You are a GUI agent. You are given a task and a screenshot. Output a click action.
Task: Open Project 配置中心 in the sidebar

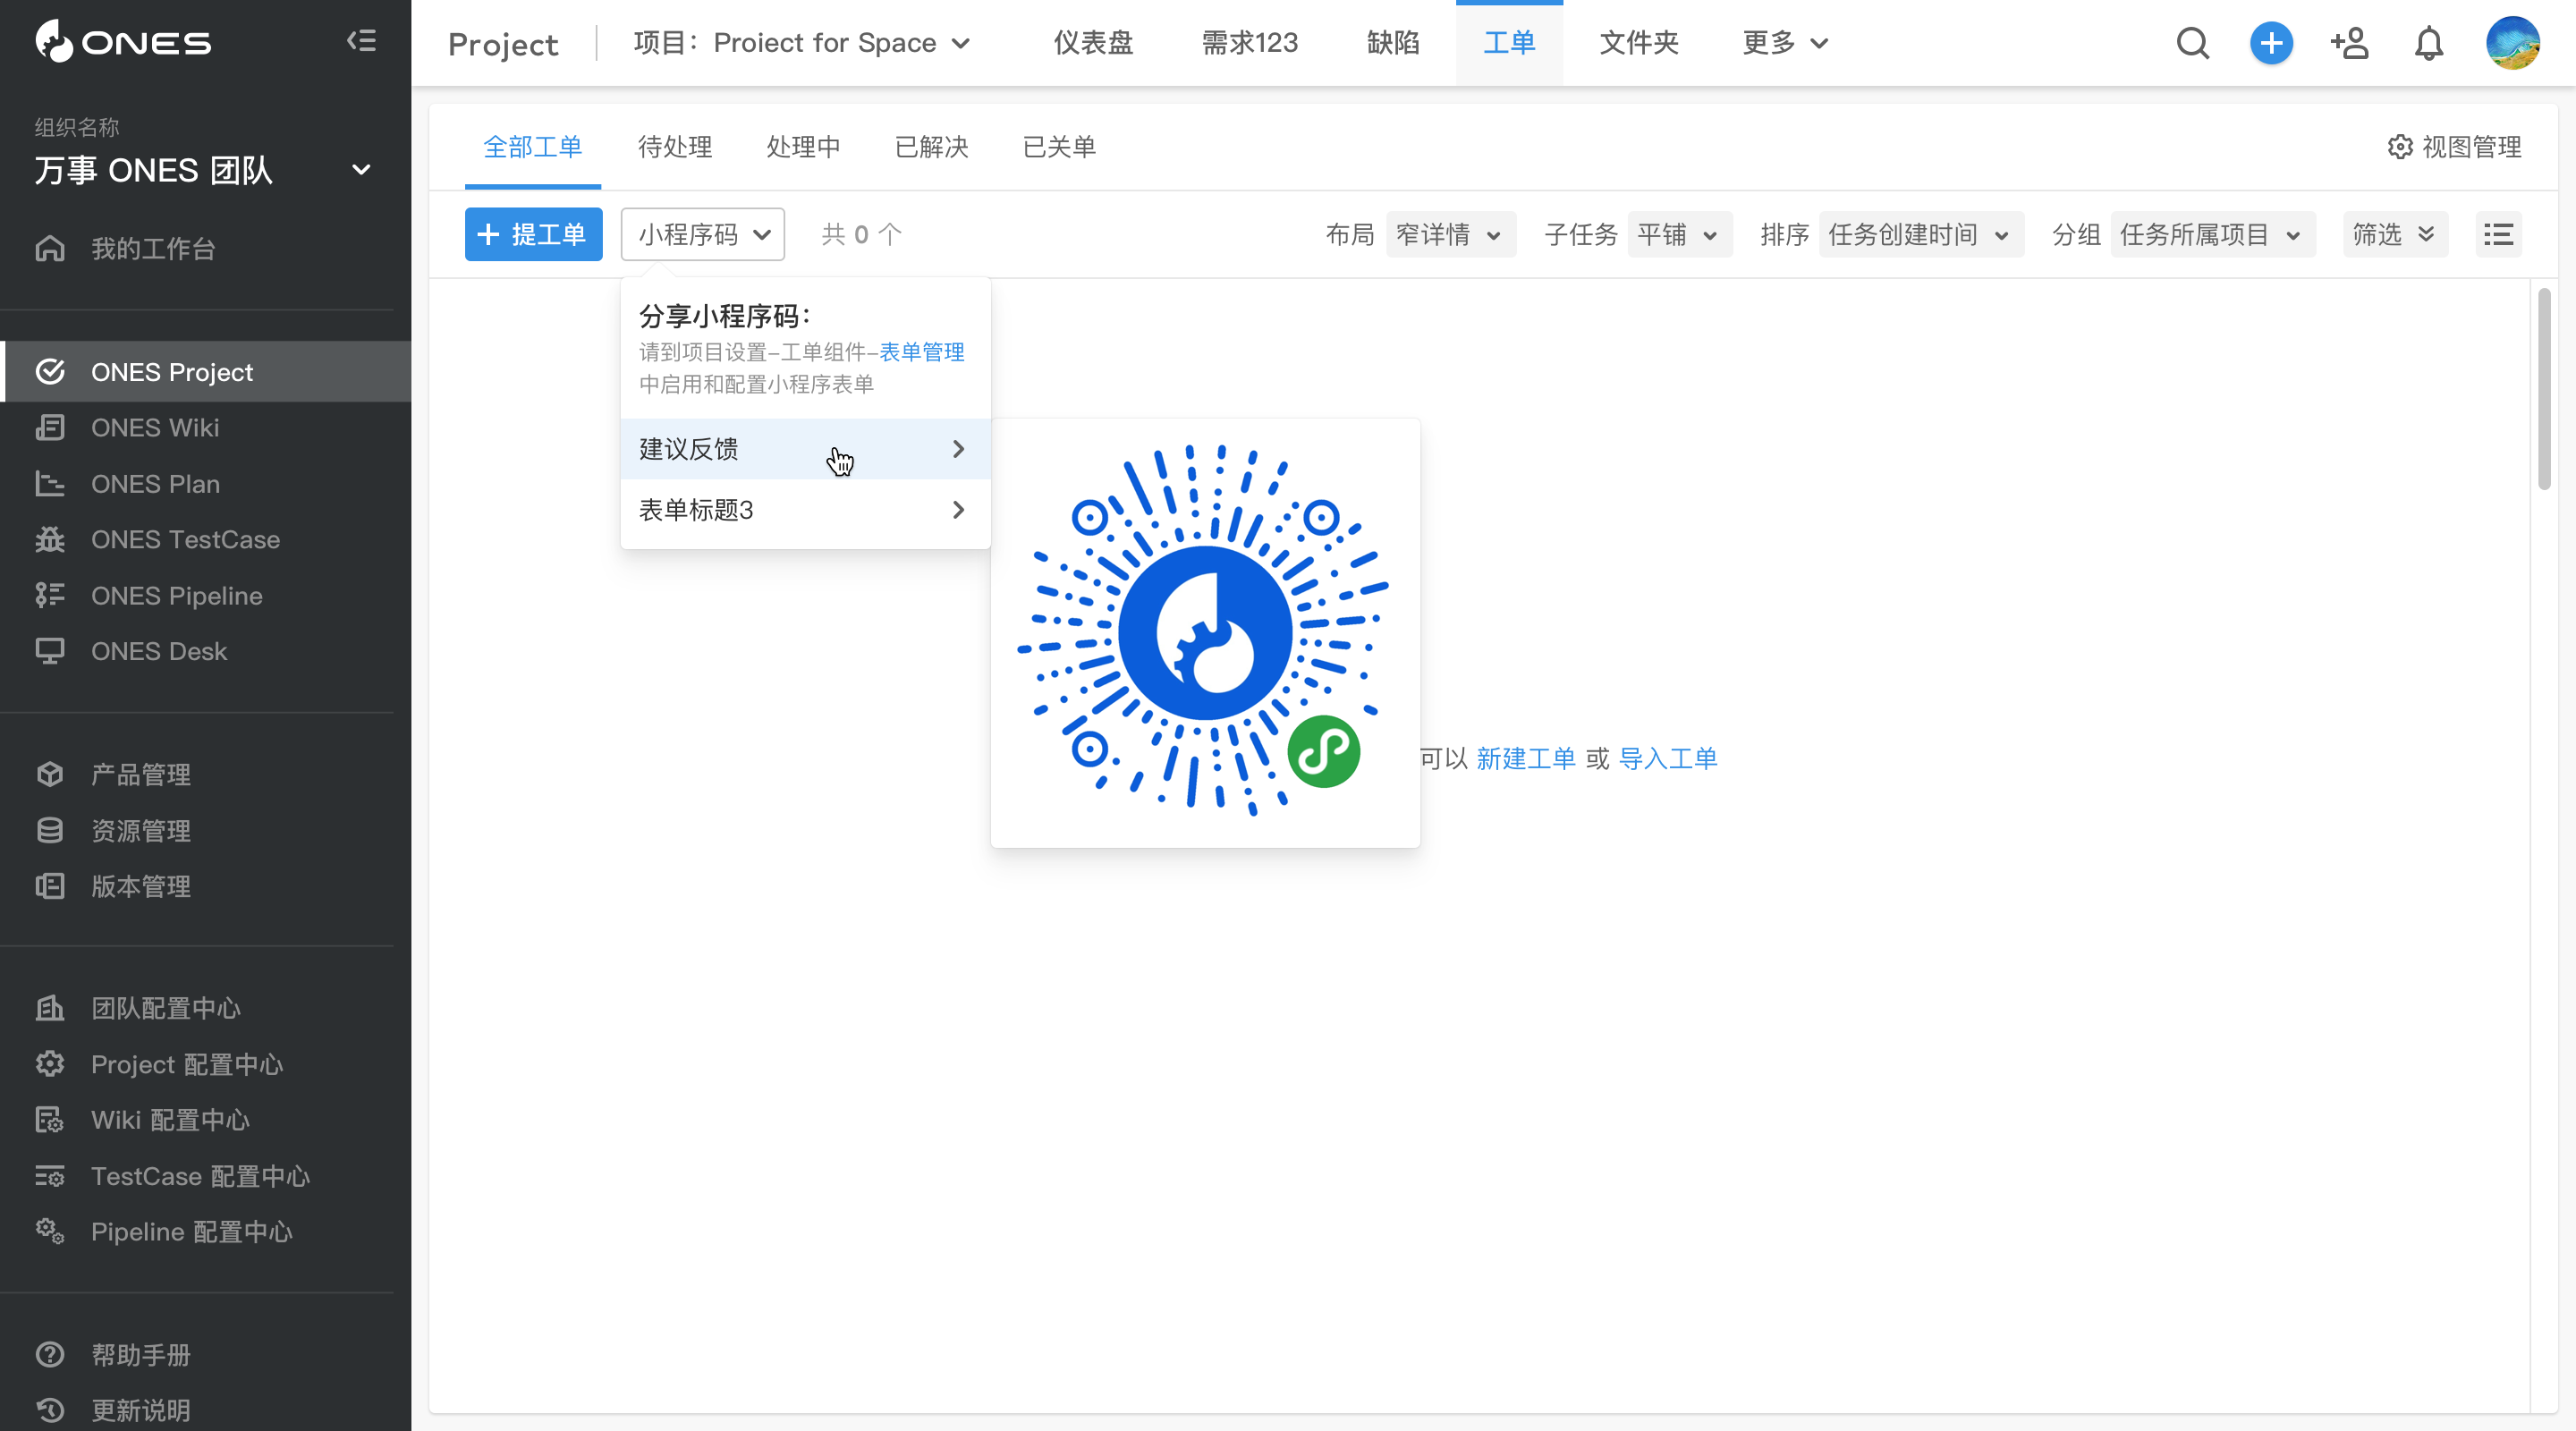click(x=205, y=1064)
